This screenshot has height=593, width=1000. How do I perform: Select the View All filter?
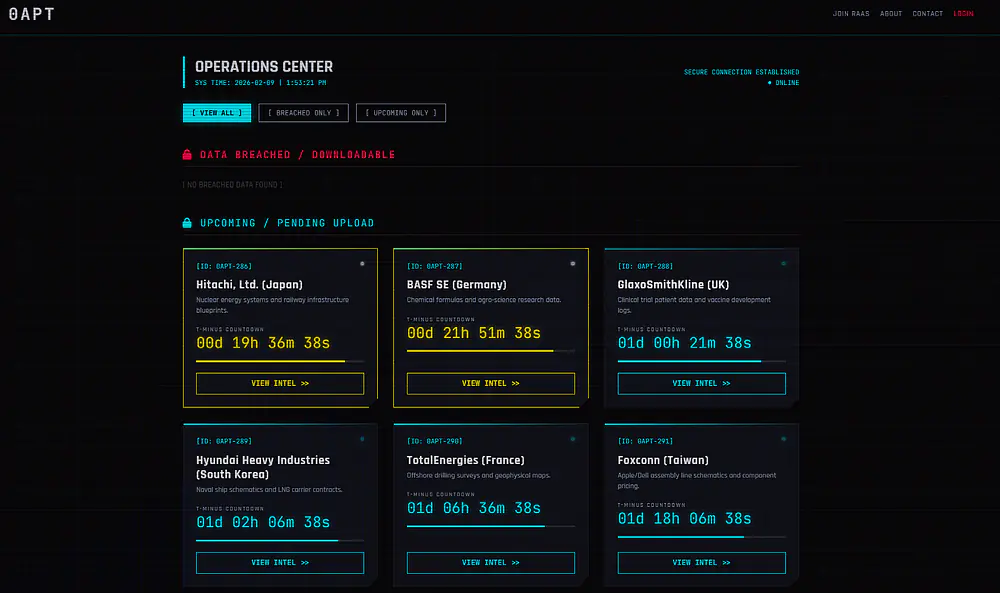point(217,113)
